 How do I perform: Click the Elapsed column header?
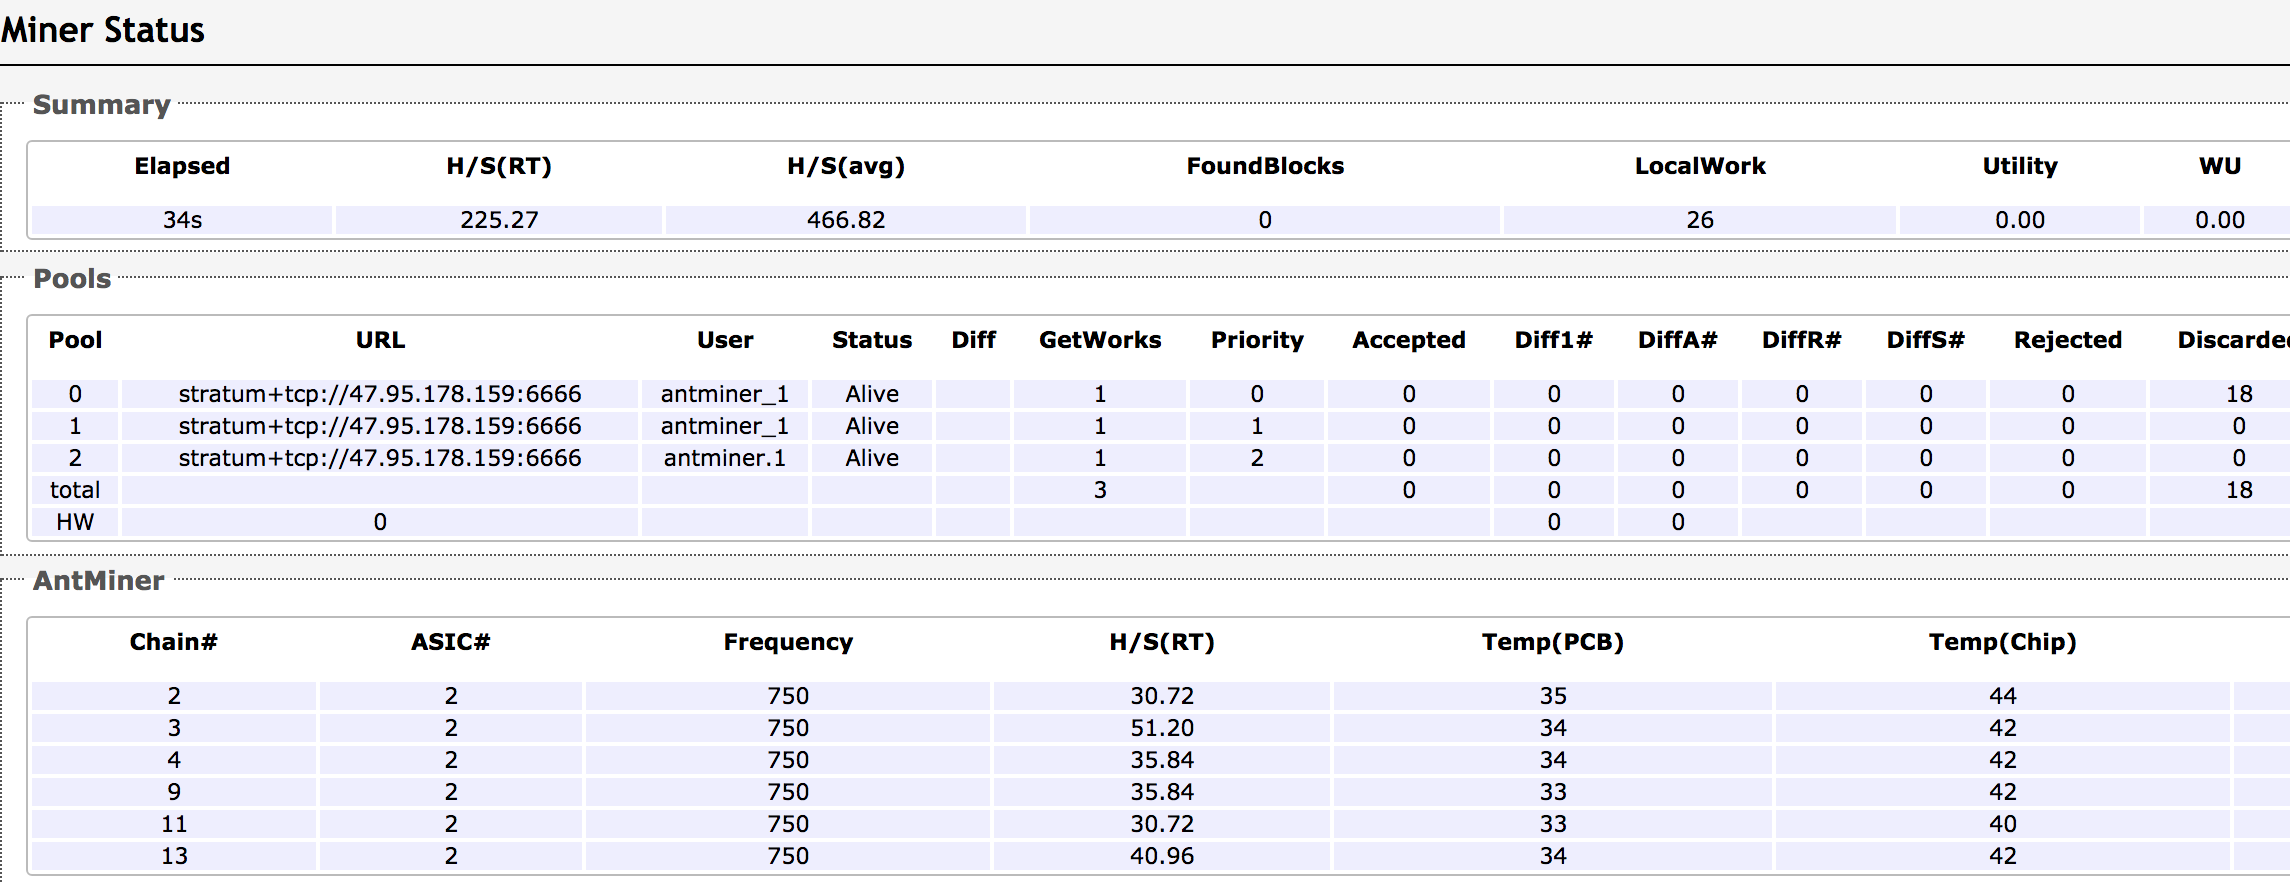click(x=182, y=166)
